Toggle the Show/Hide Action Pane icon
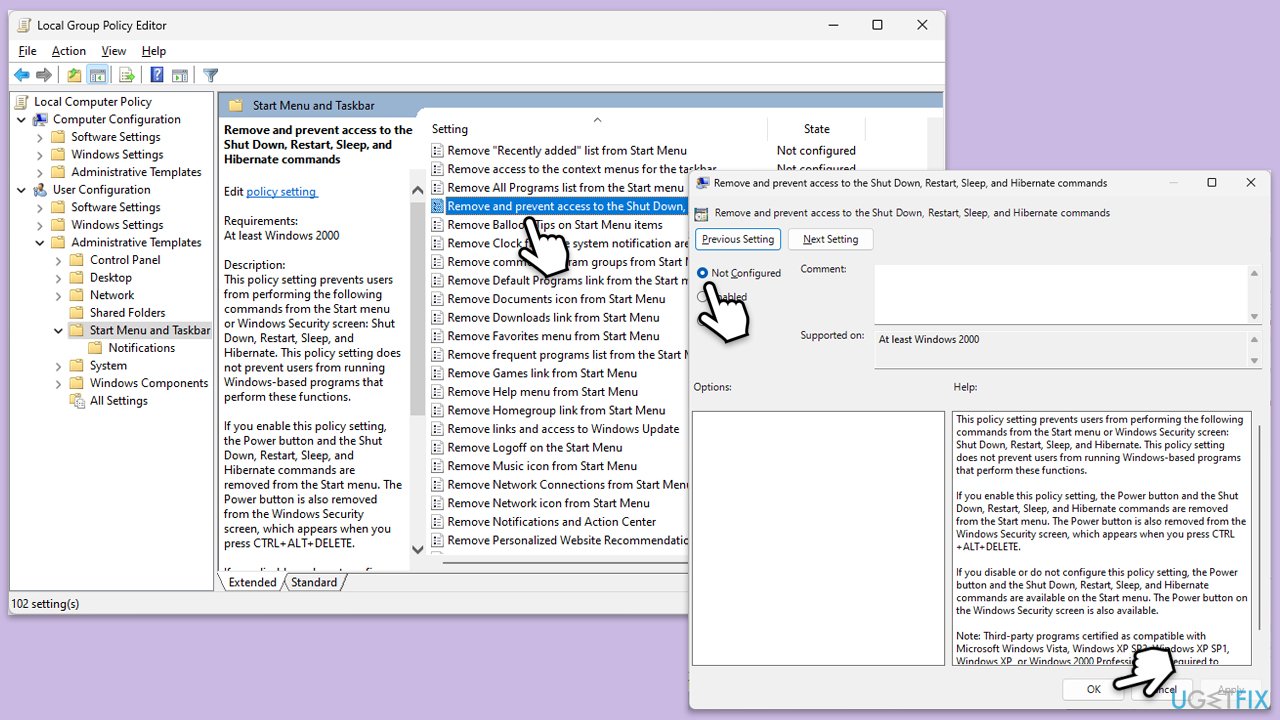 point(180,75)
